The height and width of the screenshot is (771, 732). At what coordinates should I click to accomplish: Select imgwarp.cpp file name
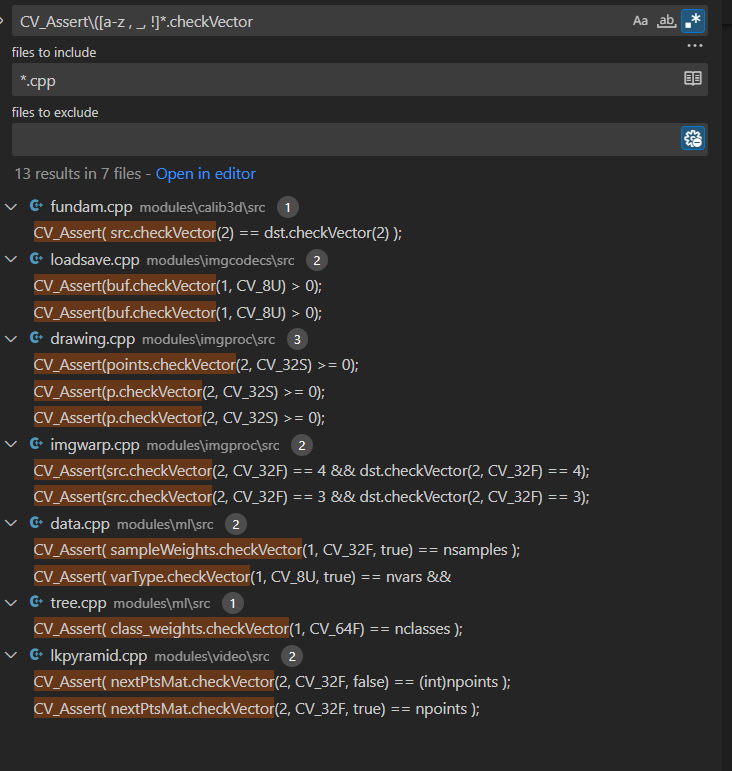click(x=95, y=445)
